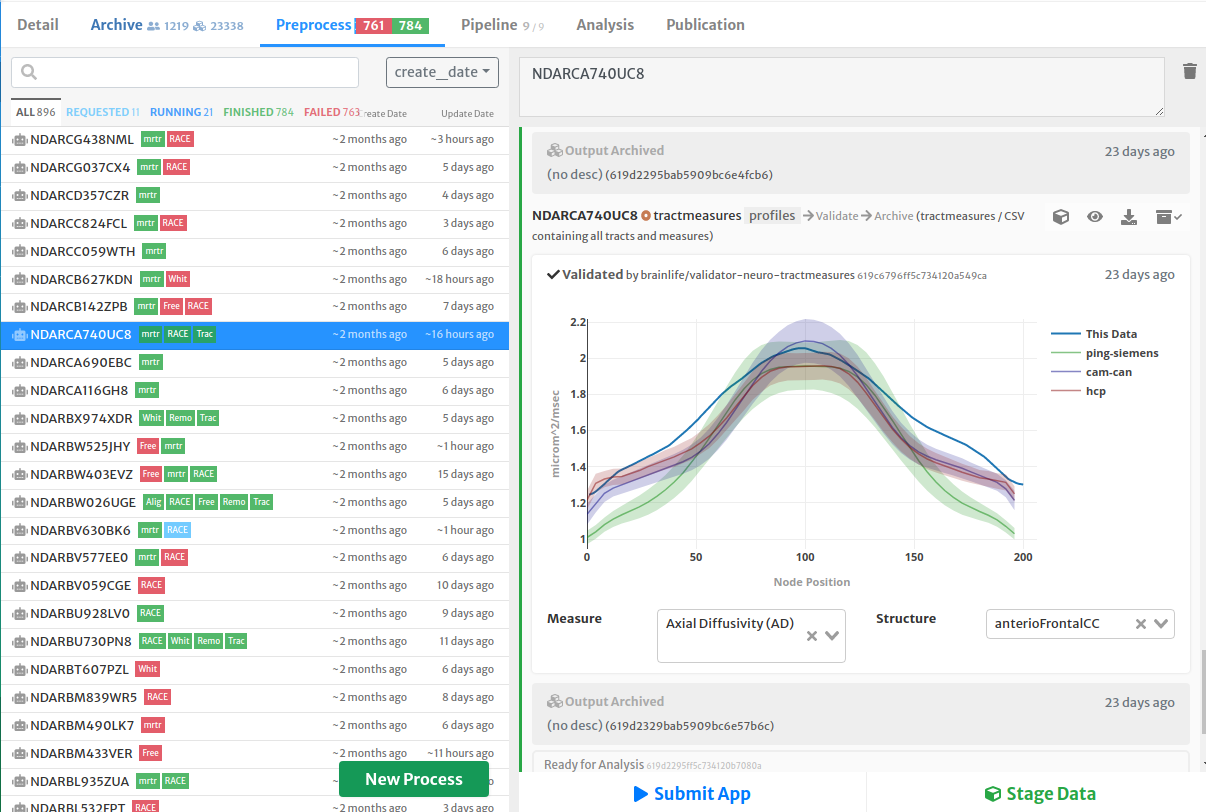Click robot icon of NDARBT607PZL row
This screenshot has height=812, width=1206.
click(x=19, y=669)
